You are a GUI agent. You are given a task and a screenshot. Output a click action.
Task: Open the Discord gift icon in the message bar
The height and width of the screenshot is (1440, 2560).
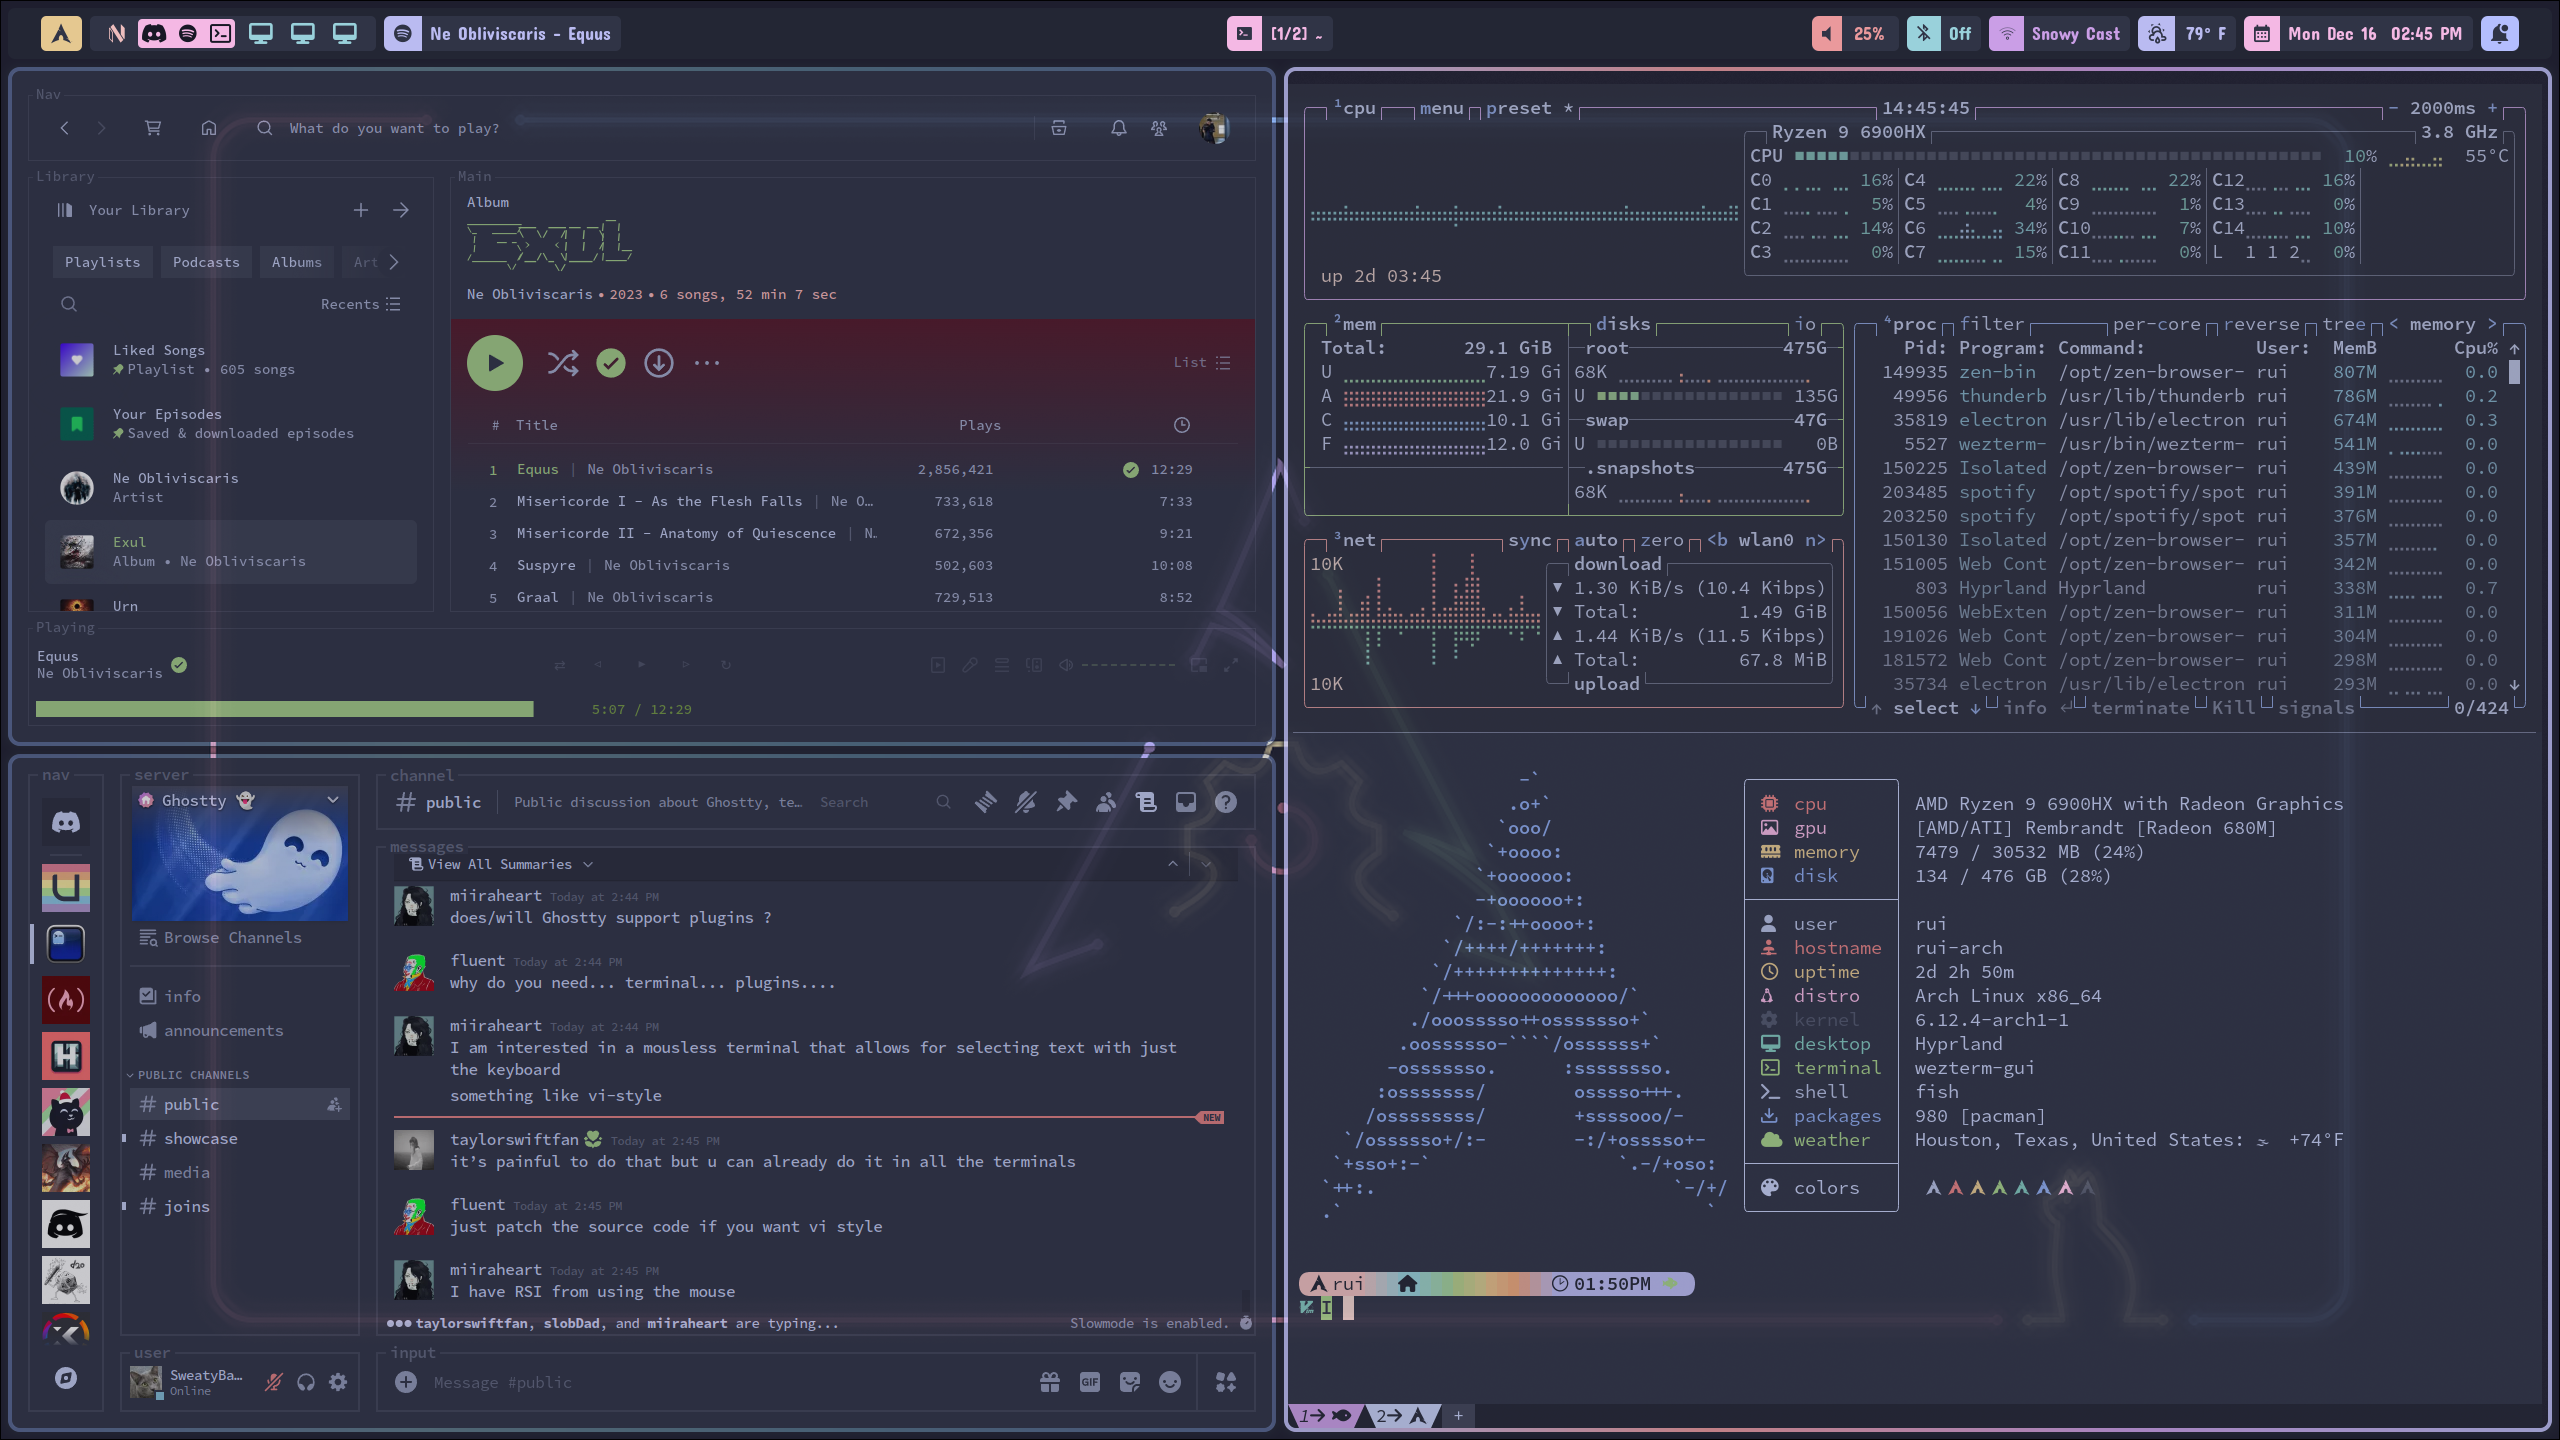[1050, 1382]
